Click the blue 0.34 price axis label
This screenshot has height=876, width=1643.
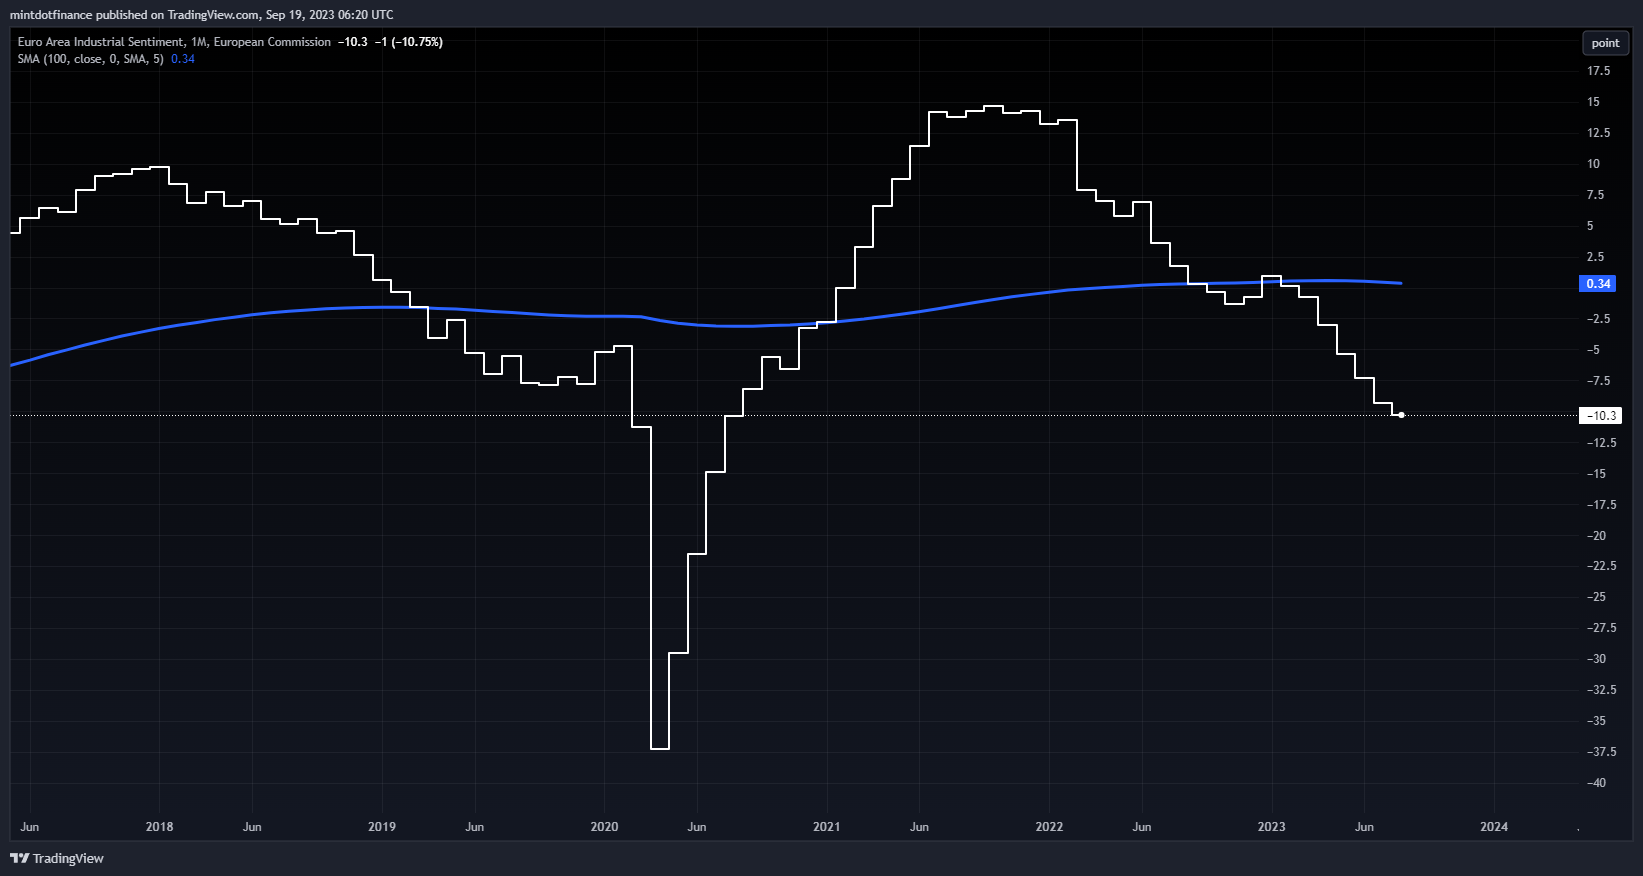tap(1598, 284)
